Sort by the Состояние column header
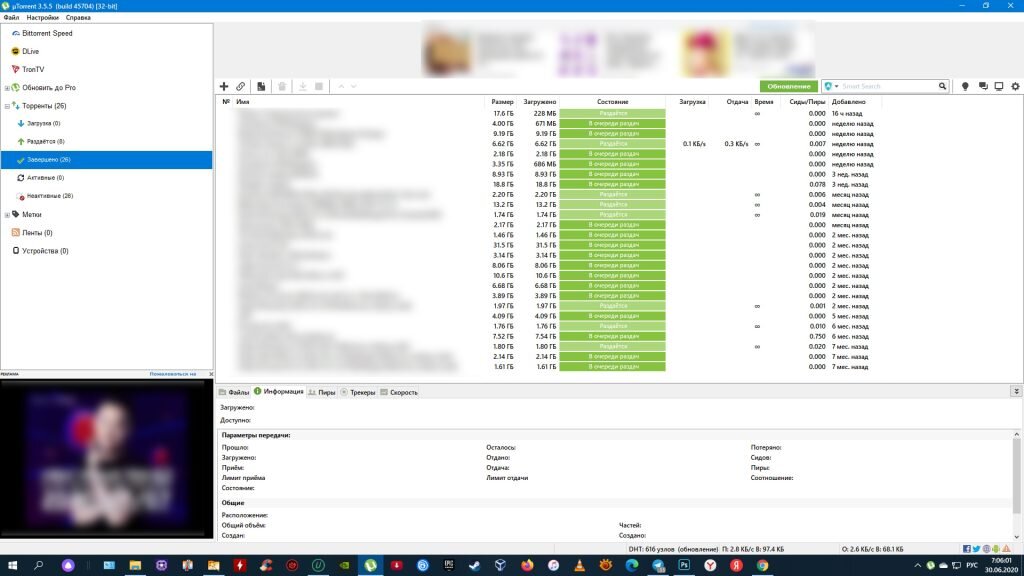This screenshot has height=576, width=1024. [x=613, y=102]
